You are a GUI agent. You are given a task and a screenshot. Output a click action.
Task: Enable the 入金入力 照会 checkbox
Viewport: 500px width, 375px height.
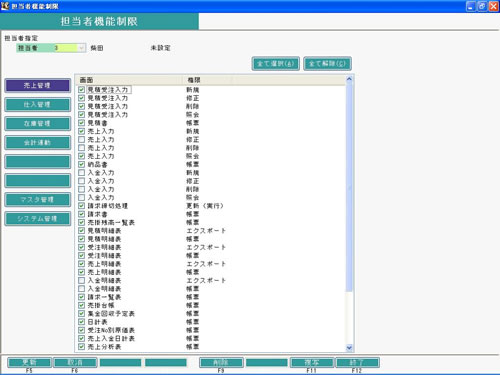81,198
